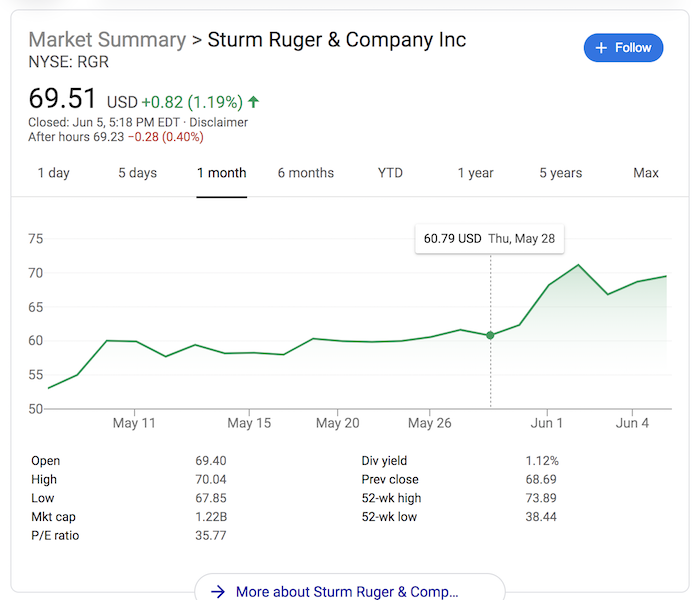Click the 75 y-axis label
This screenshot has height=600, width=700.
tap(36, 239)
